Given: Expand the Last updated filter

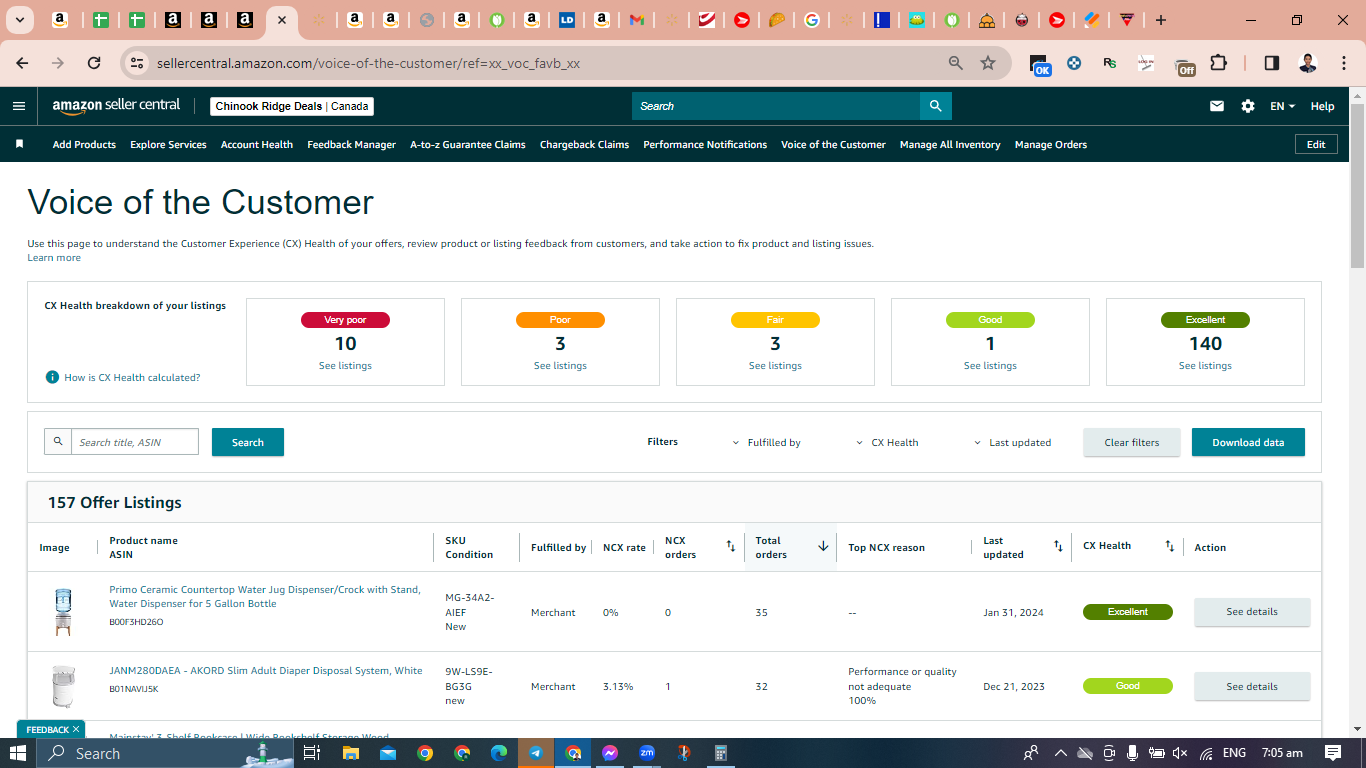Looking at the screenshot, I should coord(1013,442).
